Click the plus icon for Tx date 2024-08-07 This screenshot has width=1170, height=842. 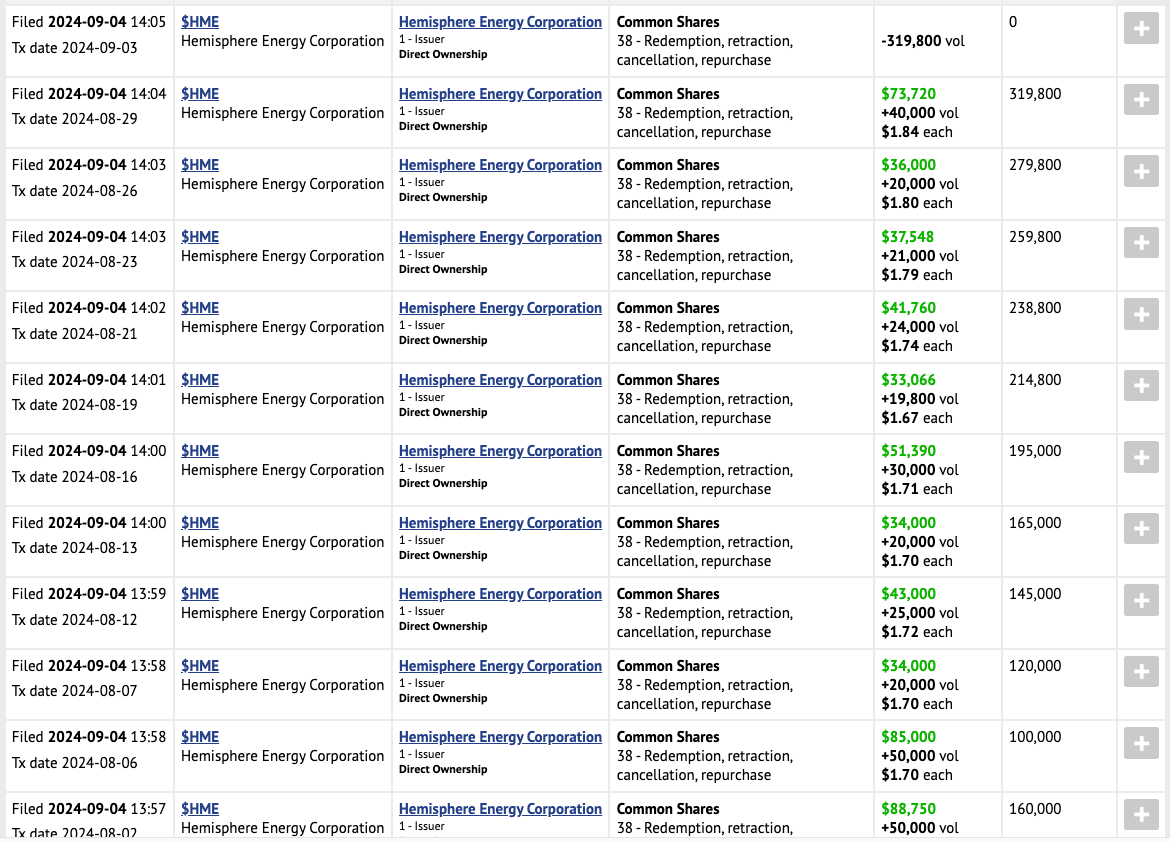pyautogui.click(x=1141, y=671)
